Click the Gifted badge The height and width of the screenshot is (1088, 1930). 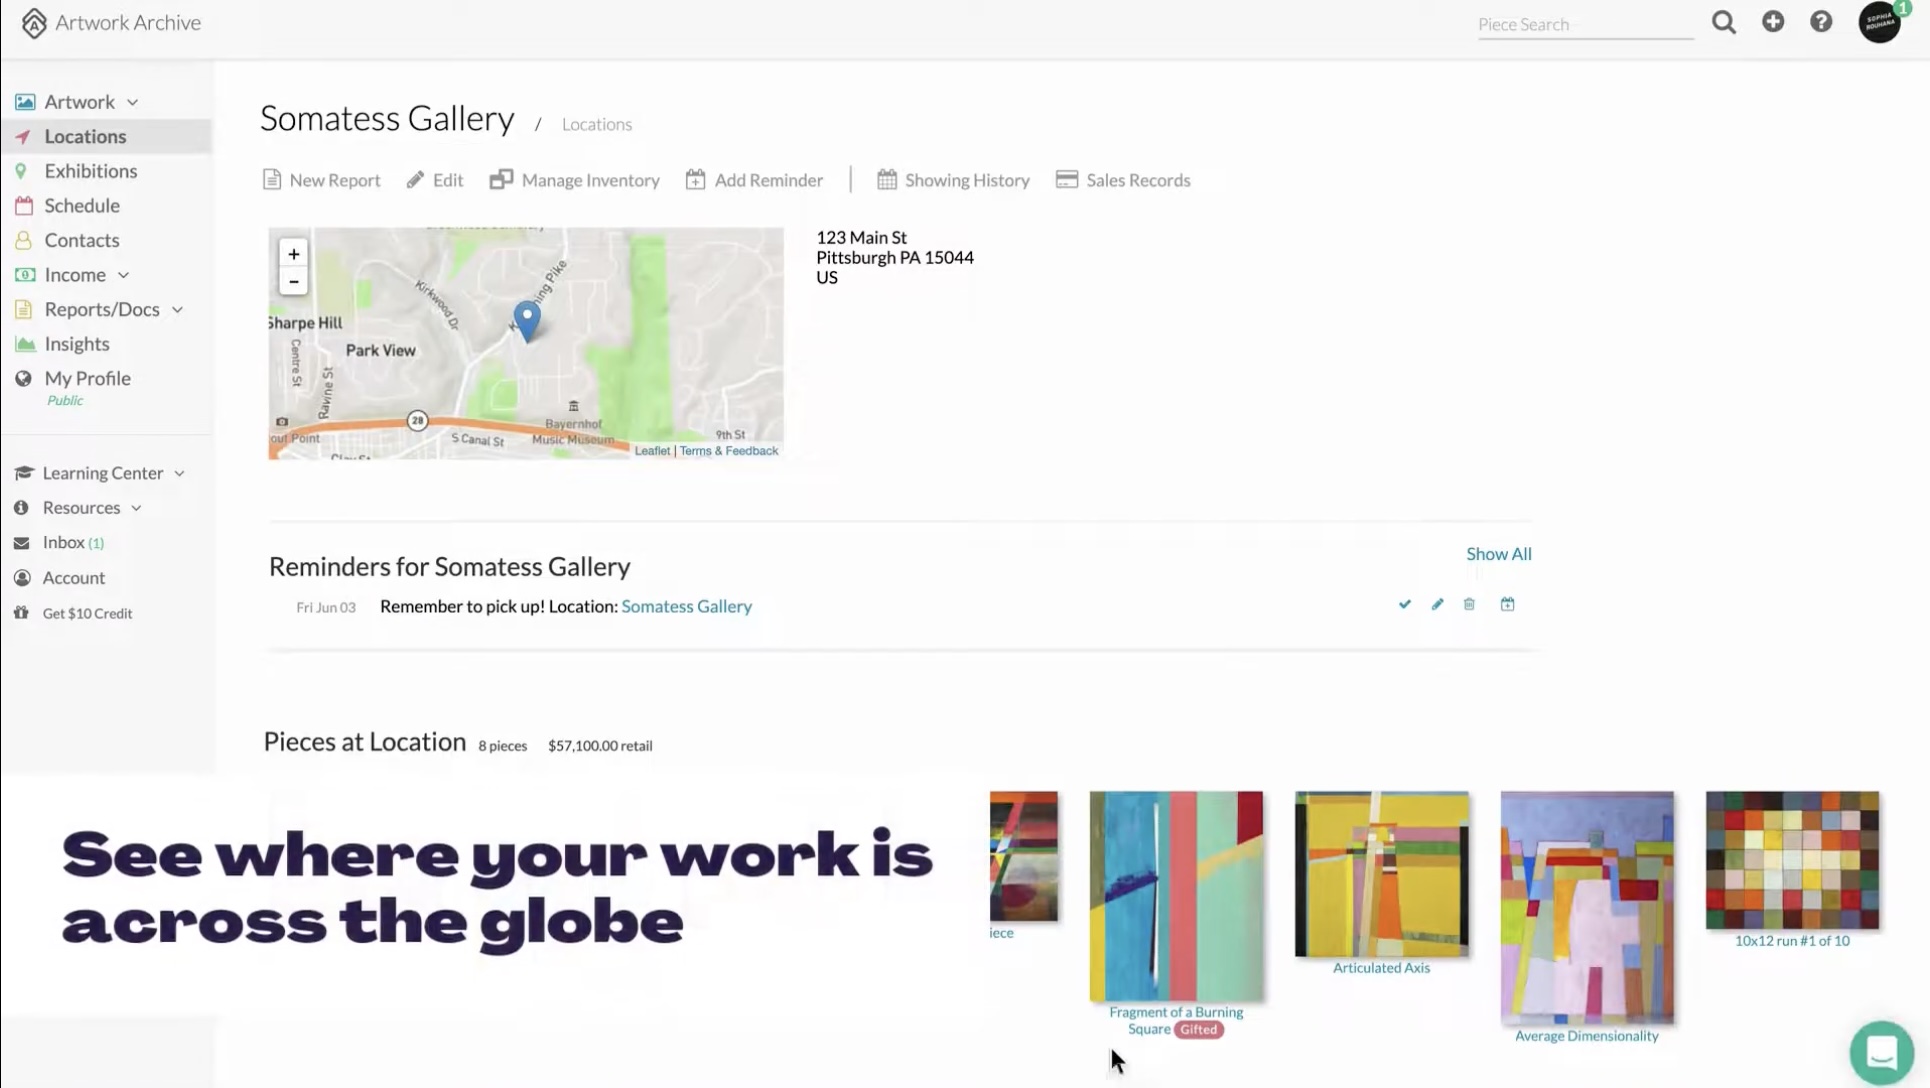click(x=1199, y=1029)
